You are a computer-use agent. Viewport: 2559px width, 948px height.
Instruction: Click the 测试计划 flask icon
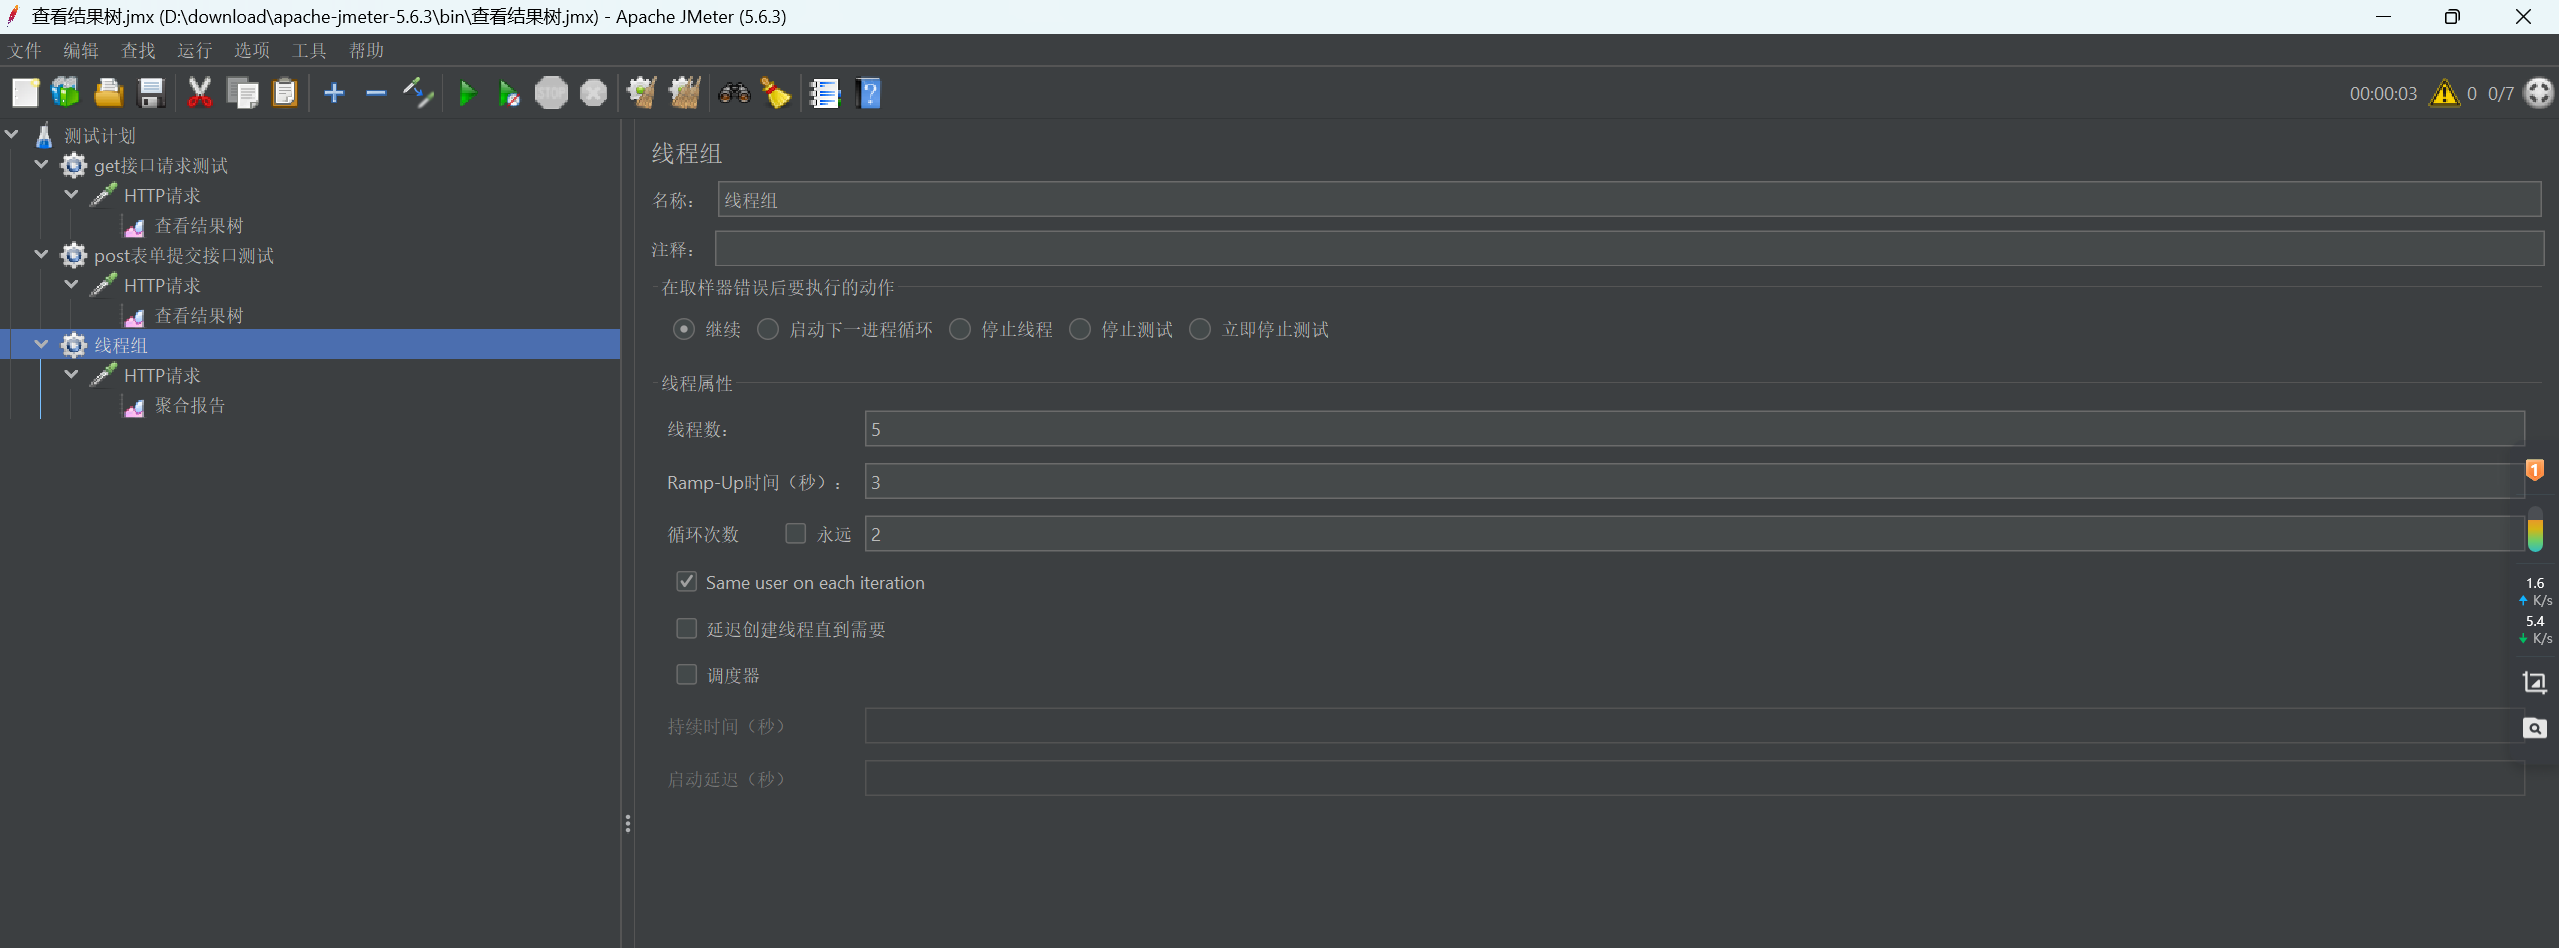pyautogui.click(x=44, y=135)
